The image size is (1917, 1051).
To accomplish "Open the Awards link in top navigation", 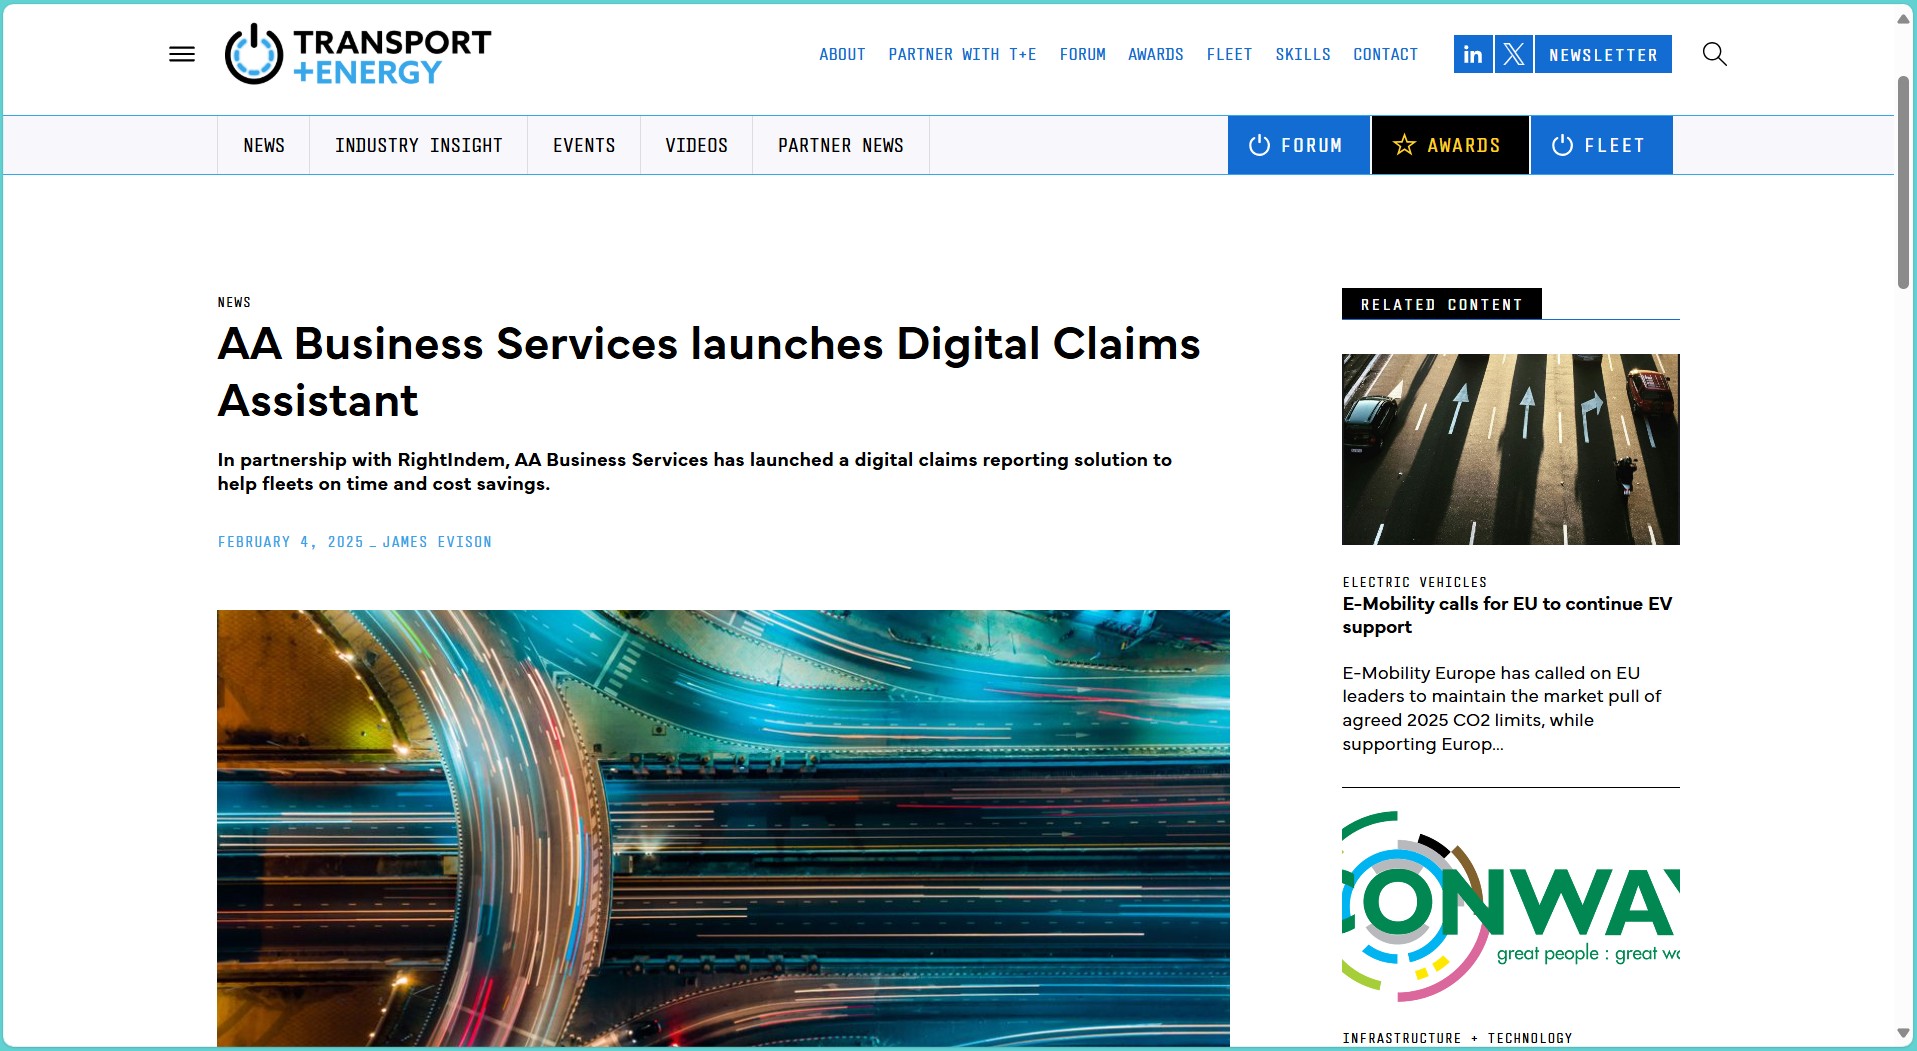I will coord(1155,54).
